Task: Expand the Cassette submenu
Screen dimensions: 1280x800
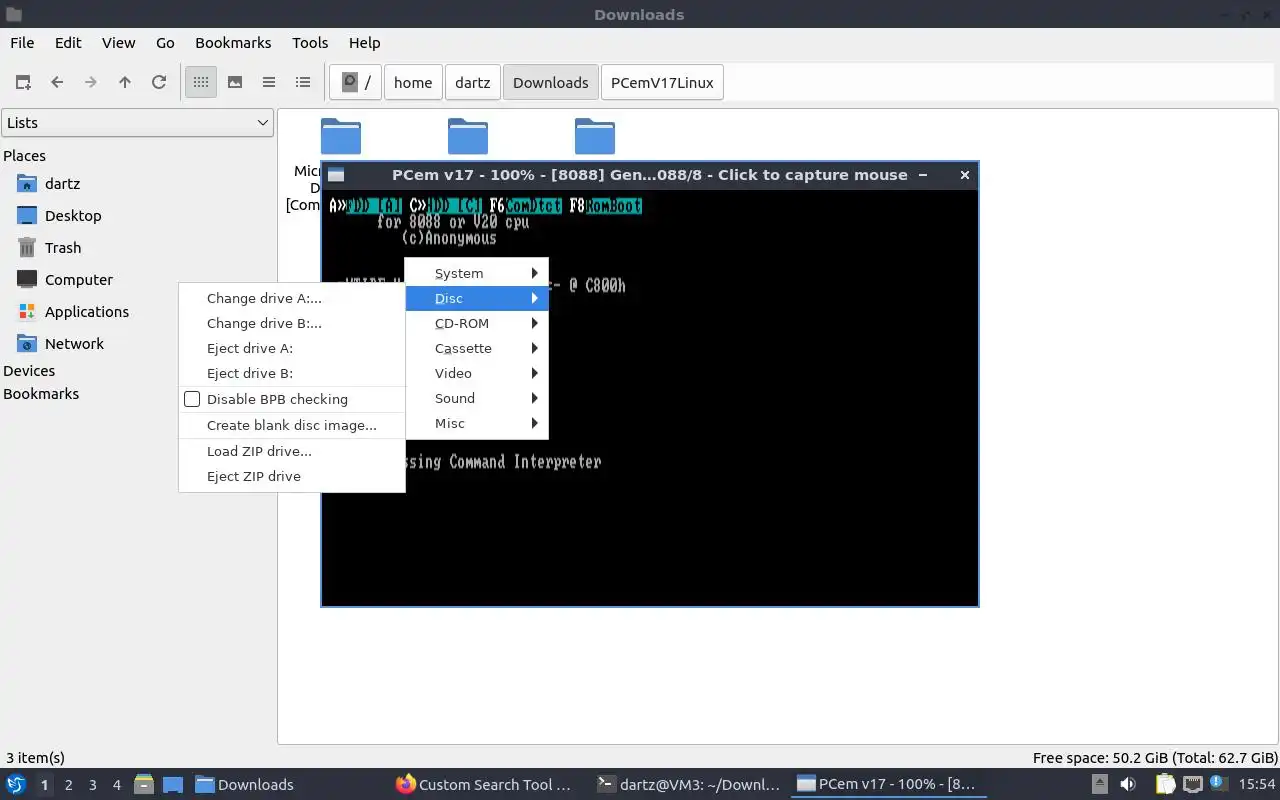Action: click(477, 348)
